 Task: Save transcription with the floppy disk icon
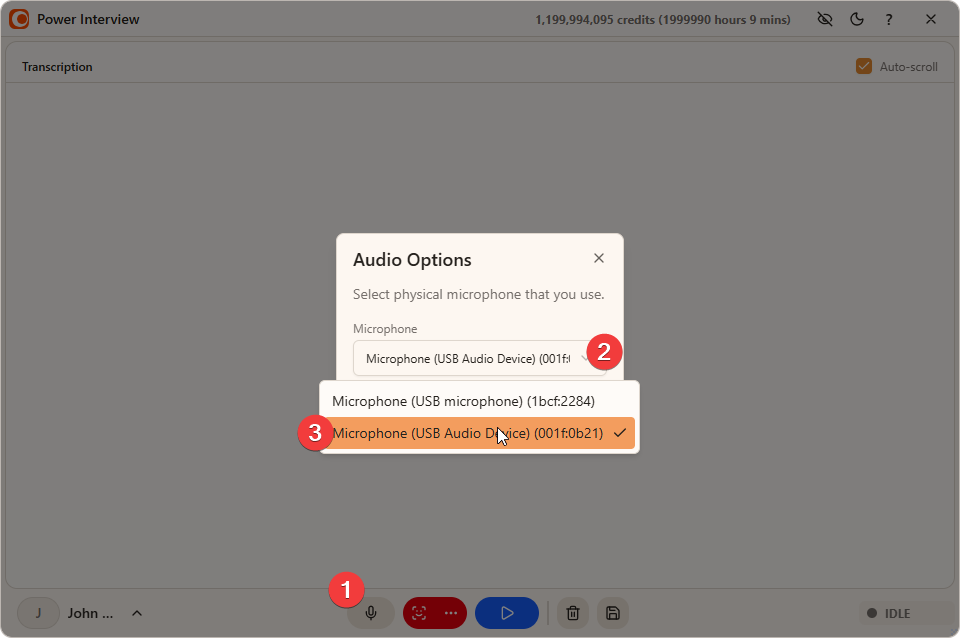[x=613, y=613]
